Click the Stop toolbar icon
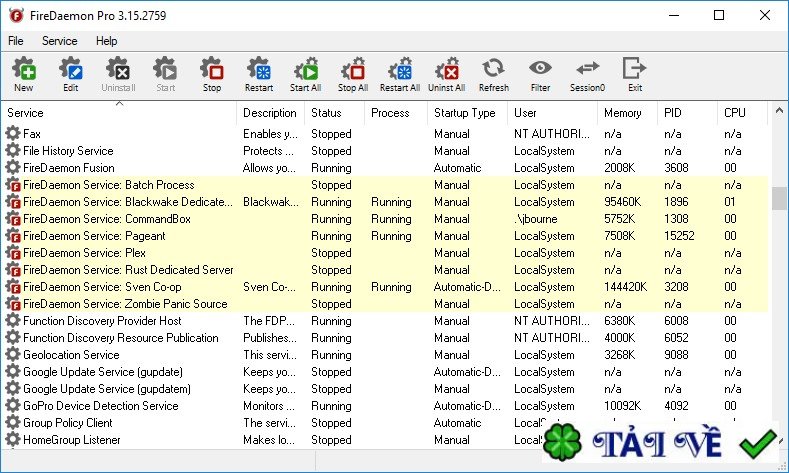The height and width of the screenshot is (473, 789). tap(212, 68)
